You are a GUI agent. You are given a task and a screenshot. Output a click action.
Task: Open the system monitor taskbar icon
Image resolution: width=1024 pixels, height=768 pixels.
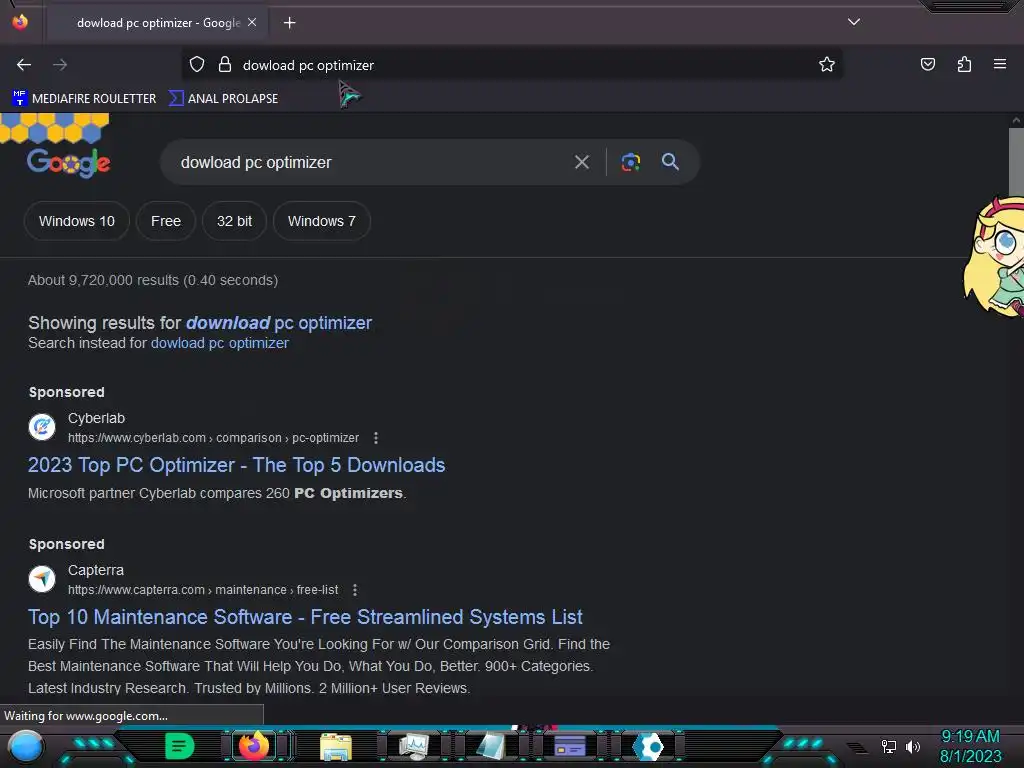[414, 746]
